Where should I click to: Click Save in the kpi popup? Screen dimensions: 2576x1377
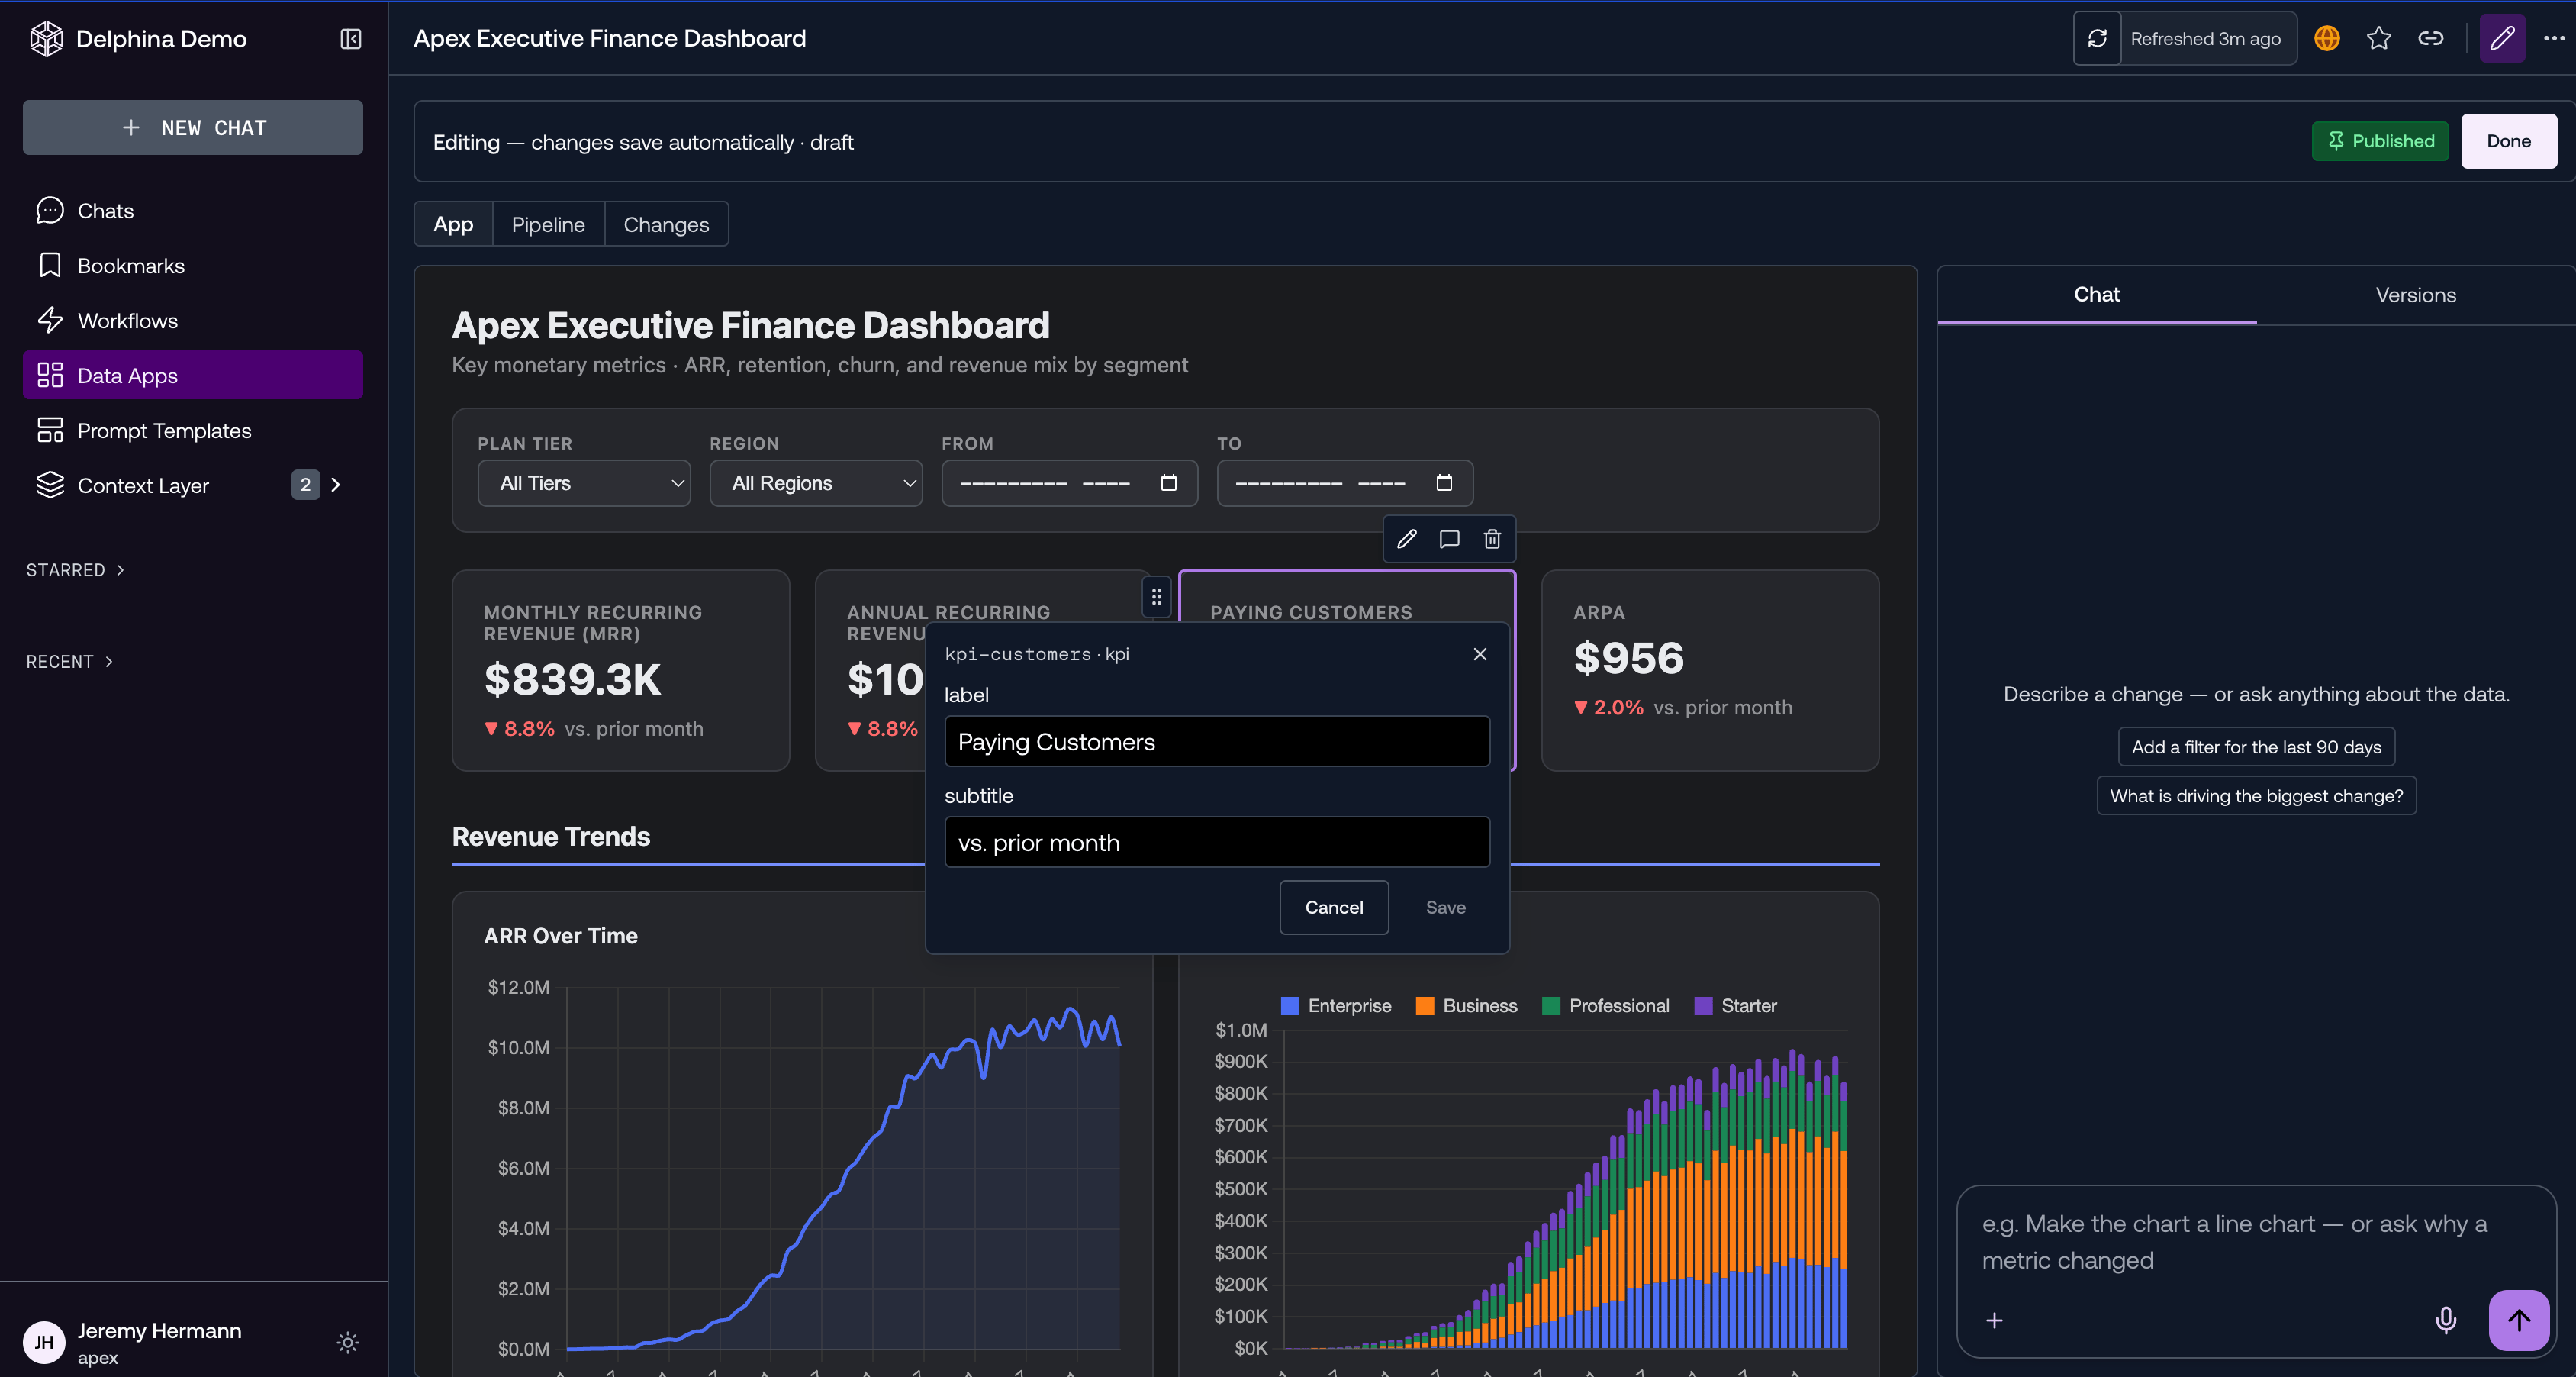1445,907
